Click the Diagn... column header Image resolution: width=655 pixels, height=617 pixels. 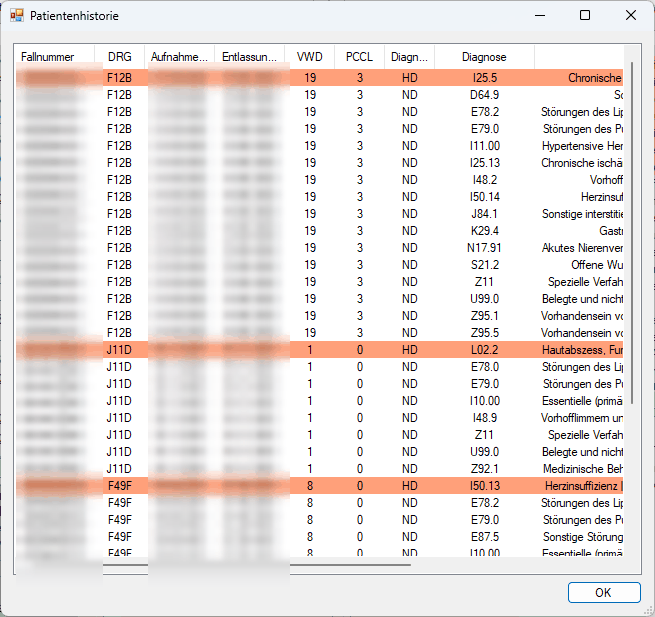[x=409, y=57]
